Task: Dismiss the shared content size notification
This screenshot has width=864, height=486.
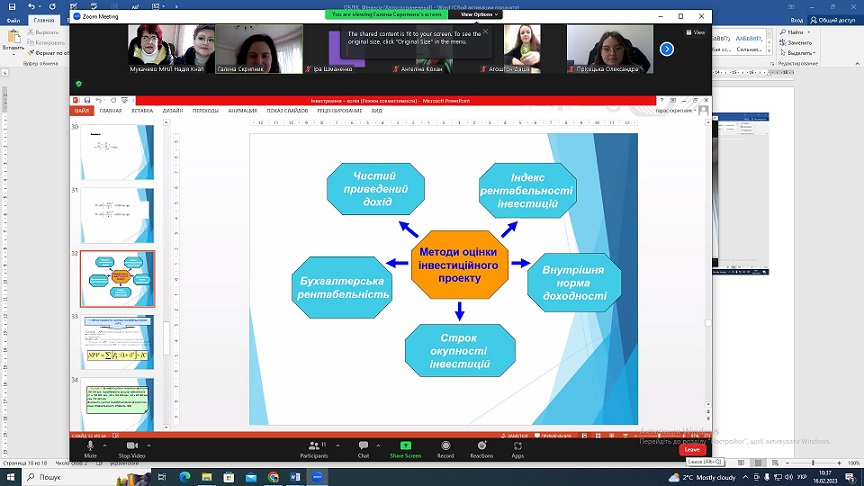Action: point(485,31)
